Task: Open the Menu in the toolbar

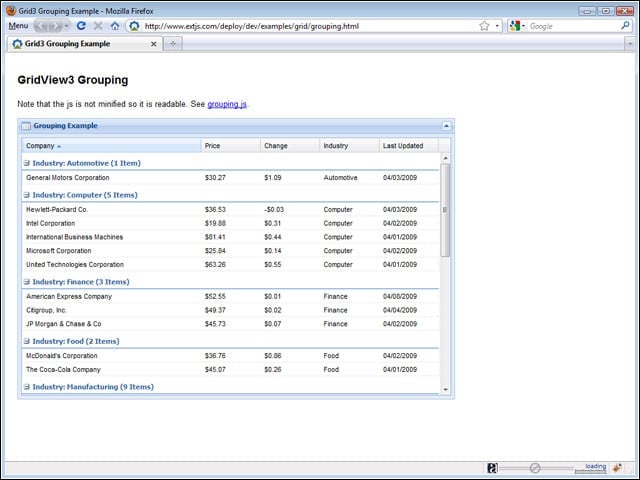Action: pyautogui.click(x=18, y=26)
